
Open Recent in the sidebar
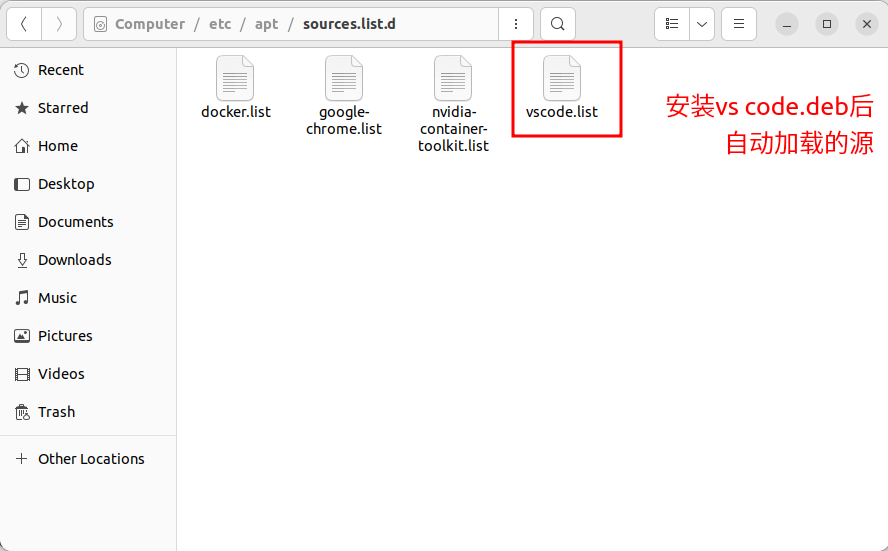[x=88, y=70]
